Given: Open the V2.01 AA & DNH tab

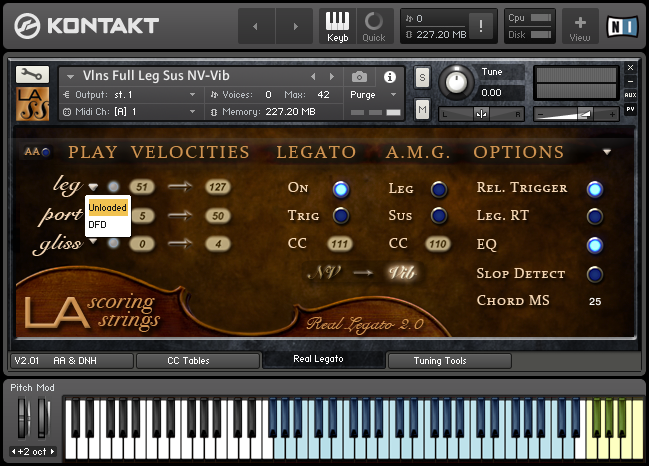Looking at the screenshot, I should click(x=72, y=361).
